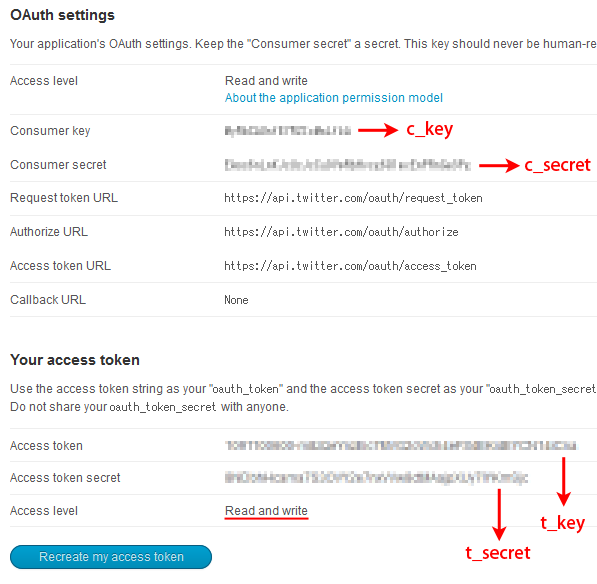Click the red t_secret annotation label

498,553
